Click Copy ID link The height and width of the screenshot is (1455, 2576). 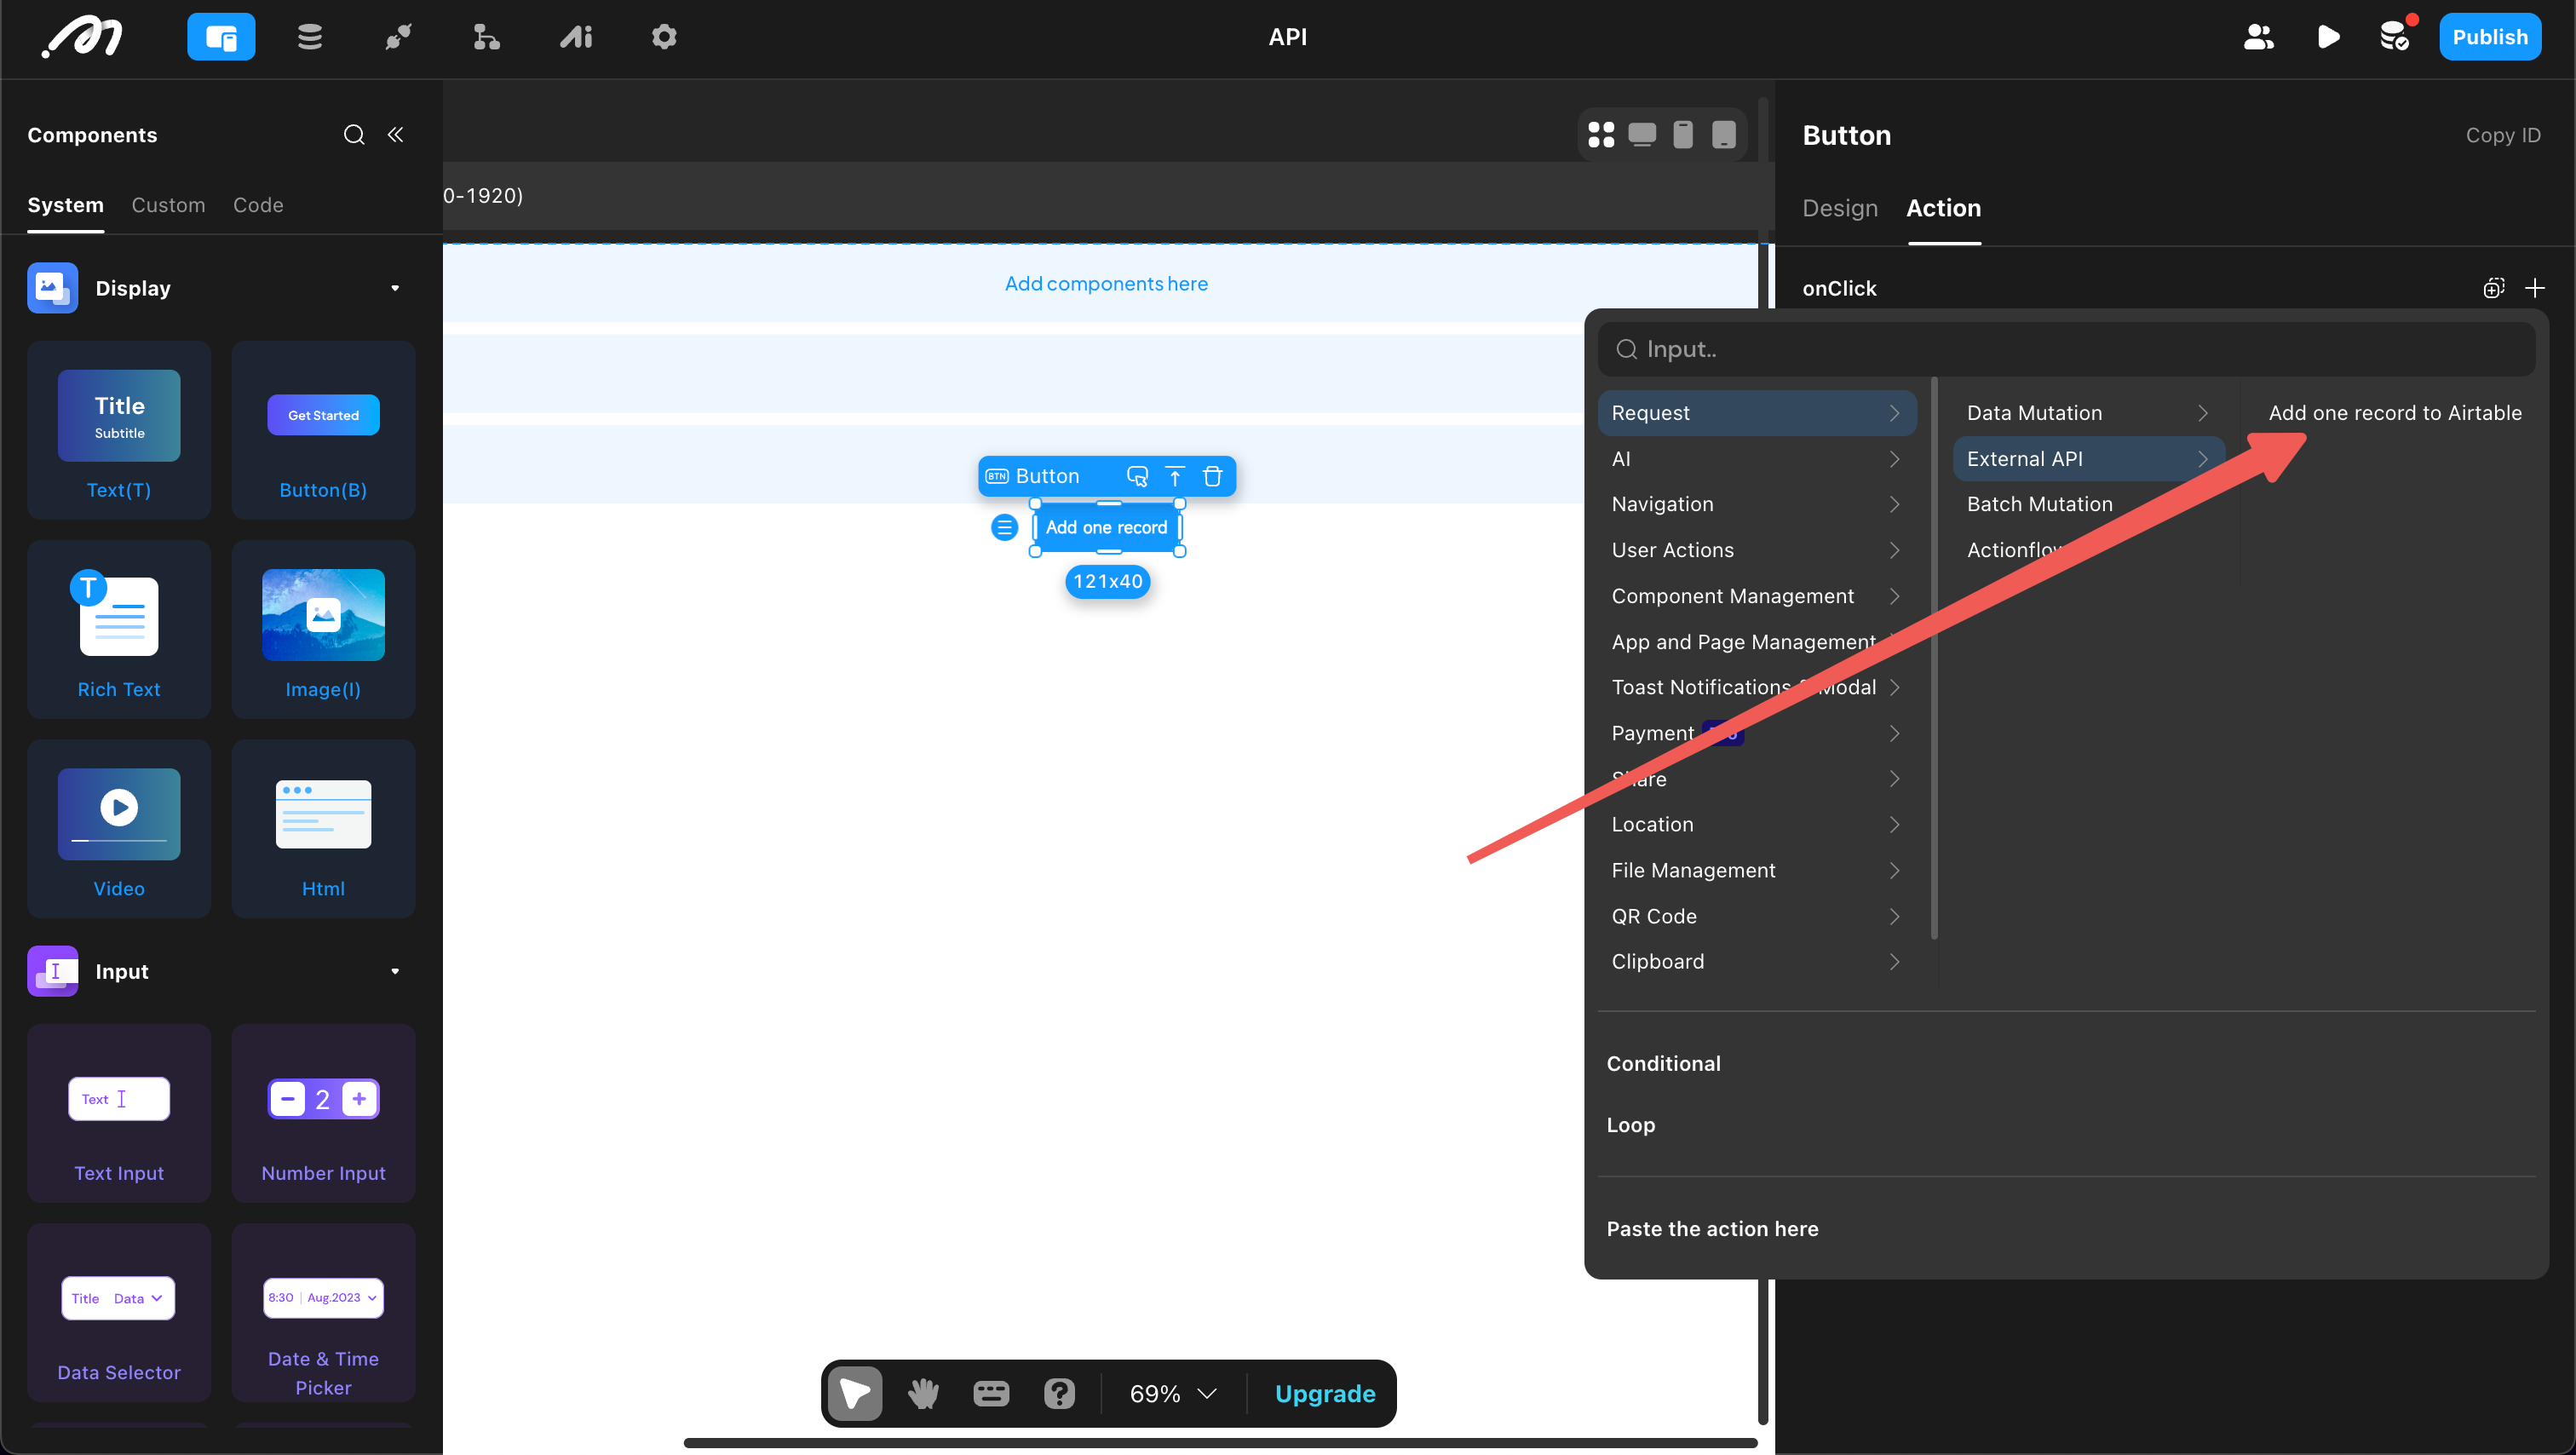click(2503, 135)
